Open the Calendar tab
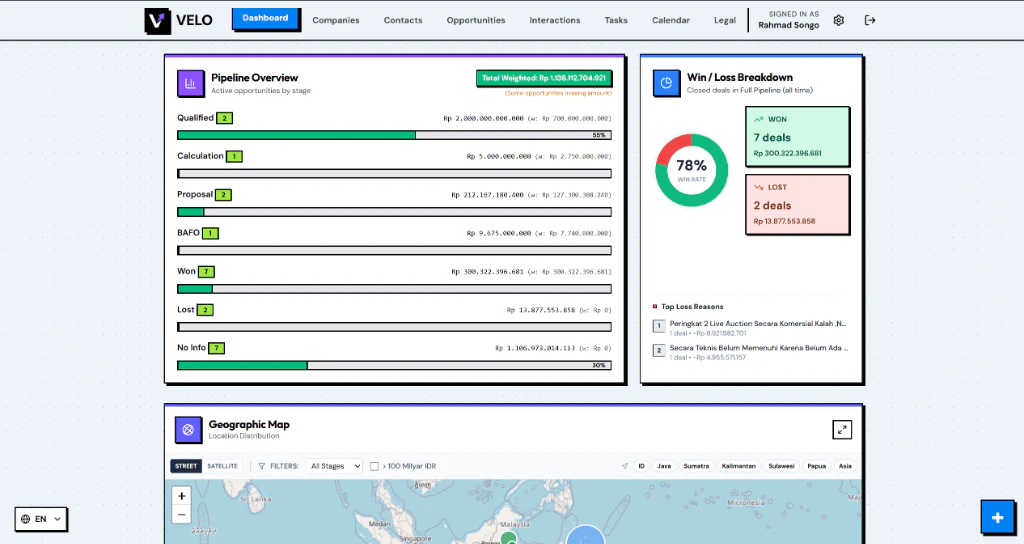Viewport: 1024px width, 544px height. 671,20
